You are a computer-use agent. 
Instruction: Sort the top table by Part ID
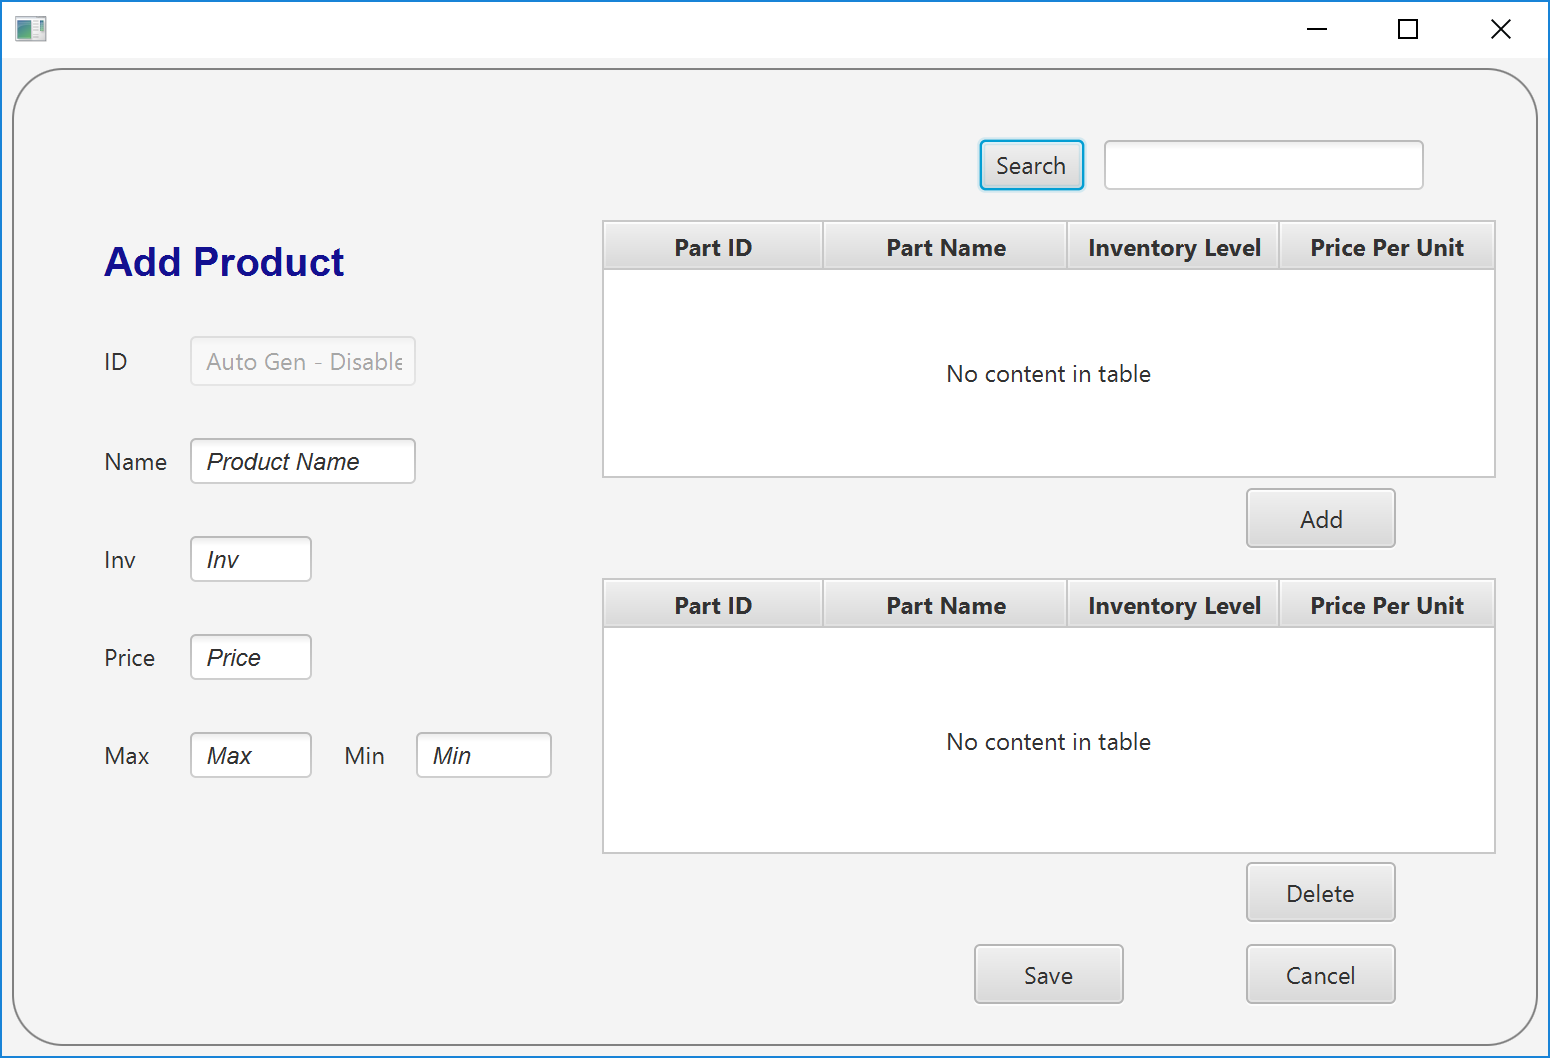712,246
